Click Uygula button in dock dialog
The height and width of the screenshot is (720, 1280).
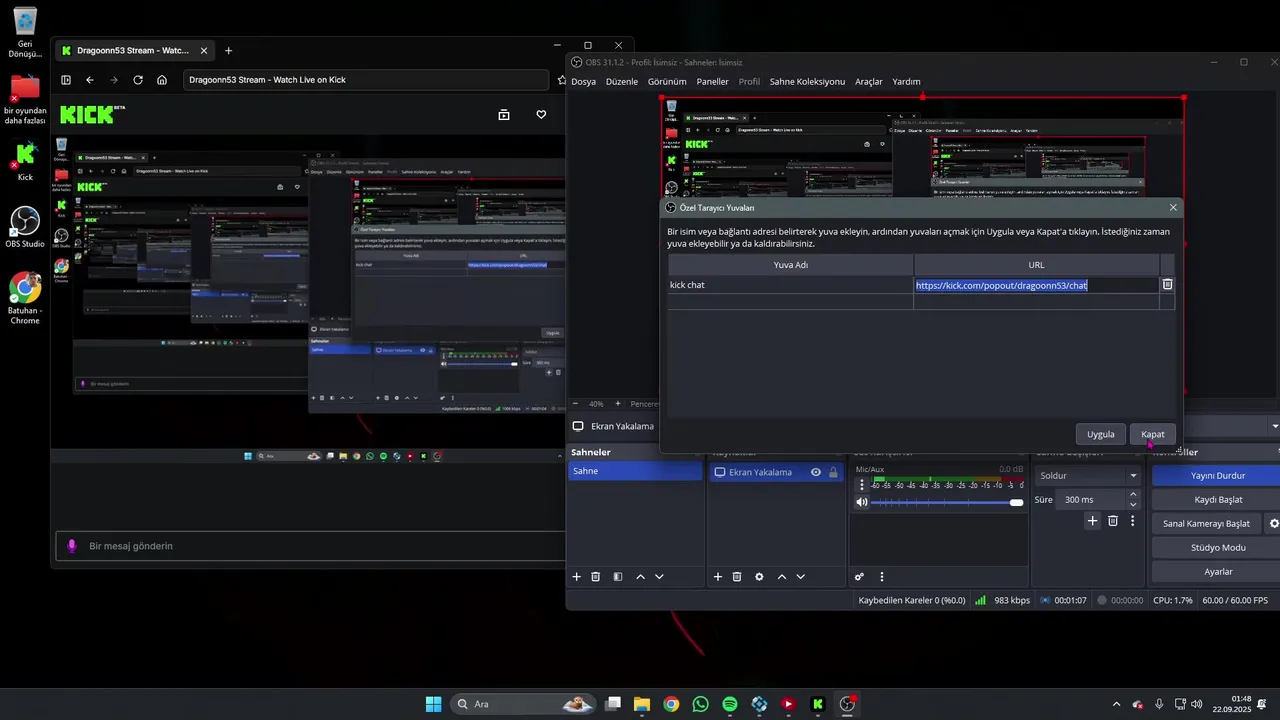[1100, 434]
